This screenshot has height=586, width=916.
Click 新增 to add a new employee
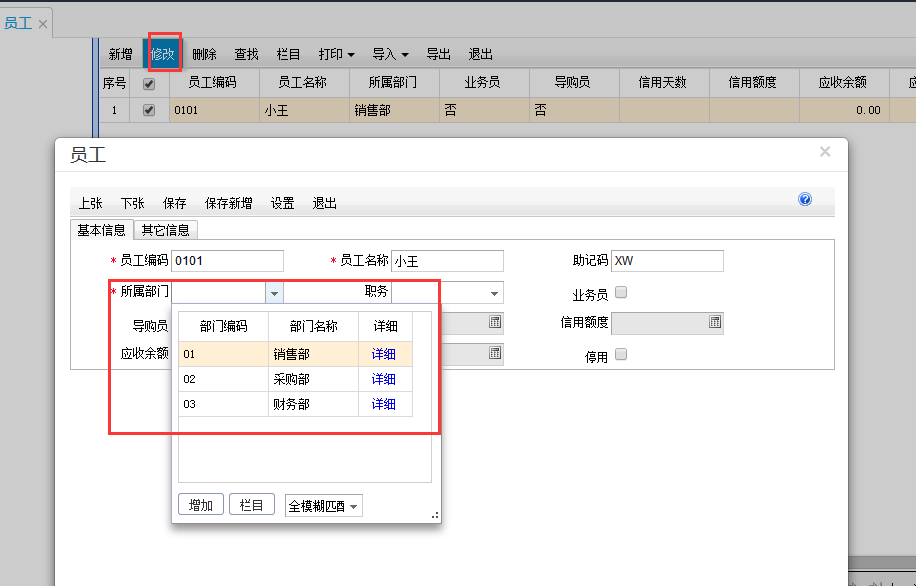pos(120,53)
